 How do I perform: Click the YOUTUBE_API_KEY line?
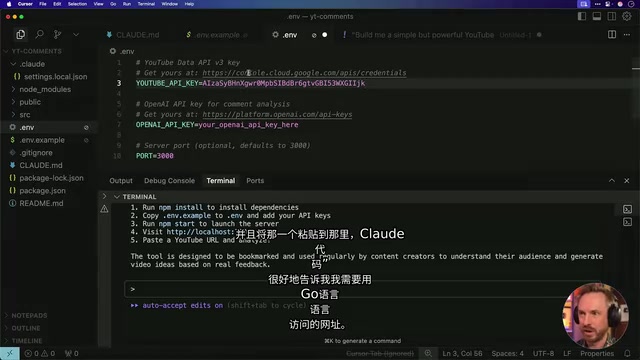250,83
